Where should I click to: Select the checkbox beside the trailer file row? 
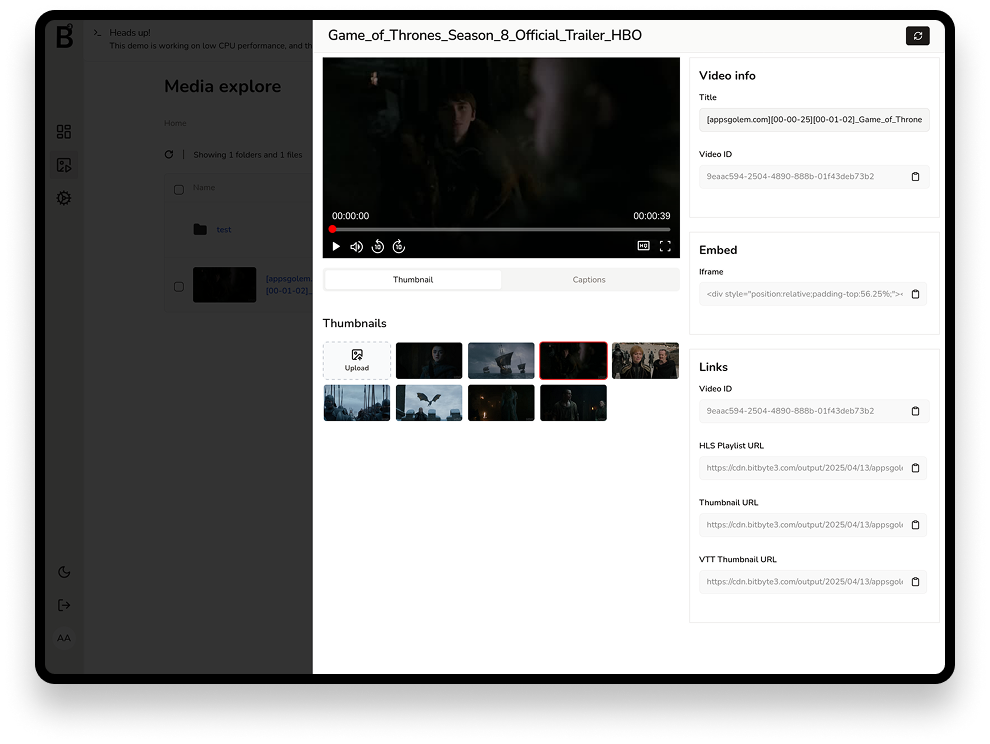click(x=179, y=286)
